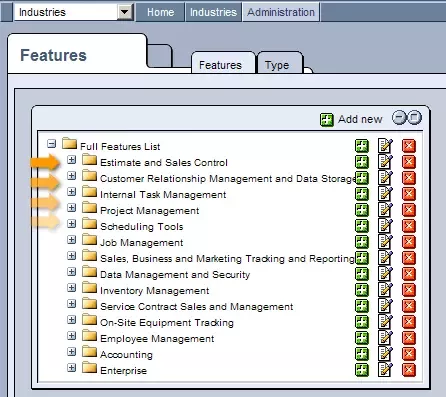
Task: Expand the Accounting node
Action: point(71,352)
